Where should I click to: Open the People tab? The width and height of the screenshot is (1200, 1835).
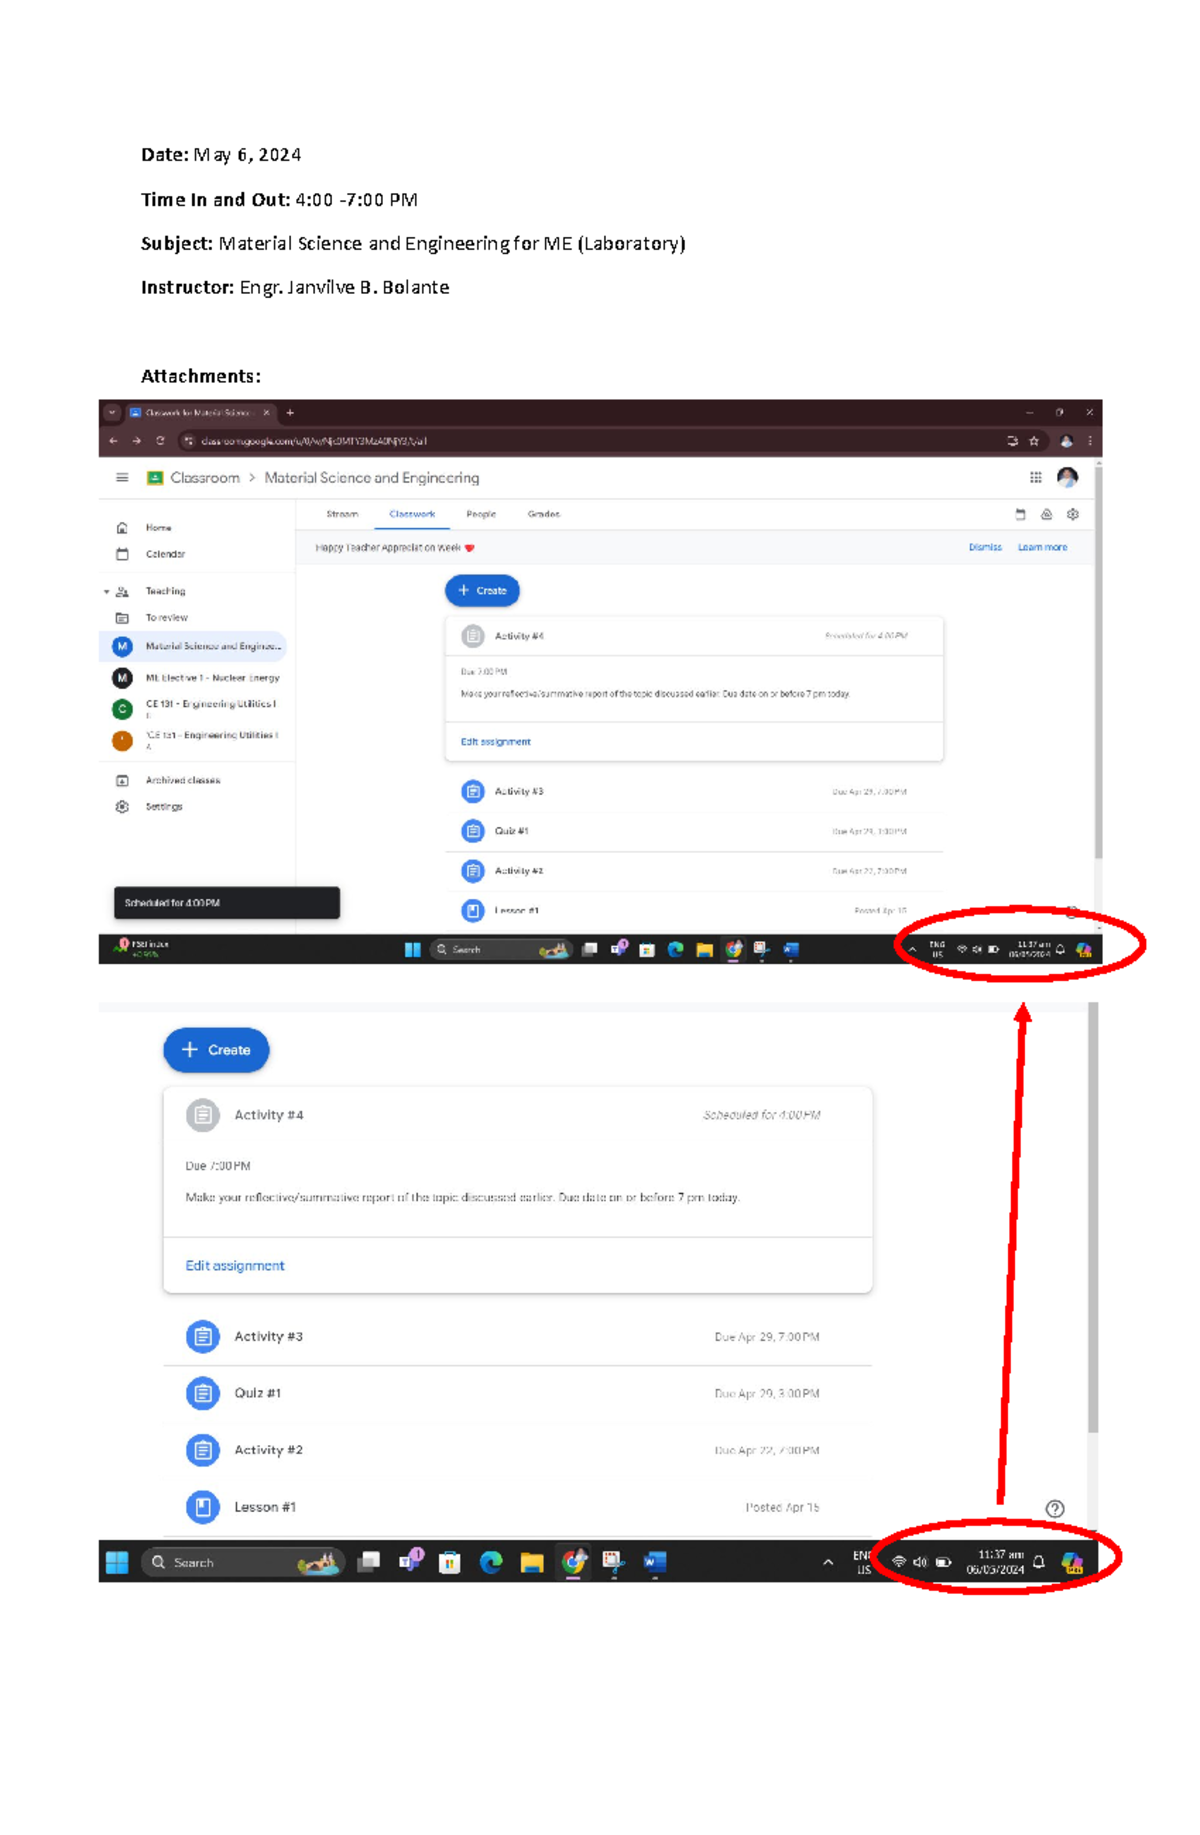[x=481, y=514]
